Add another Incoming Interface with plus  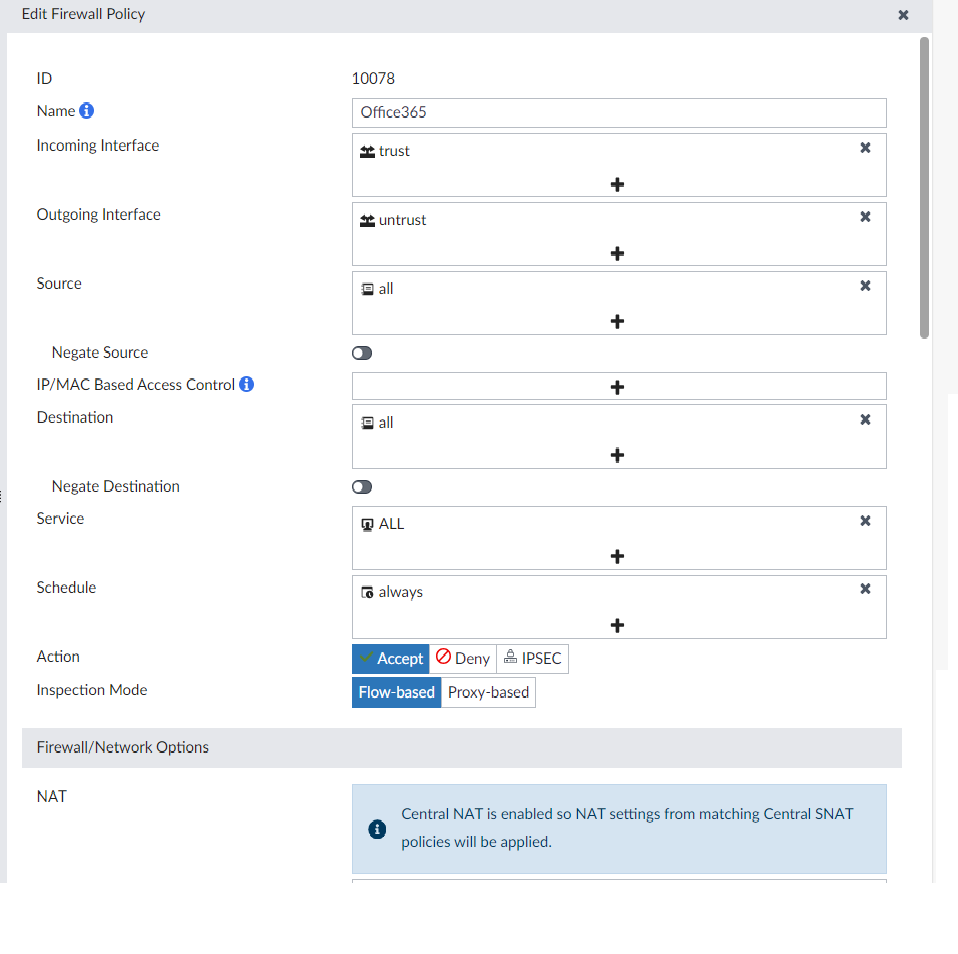pos(618,185)
